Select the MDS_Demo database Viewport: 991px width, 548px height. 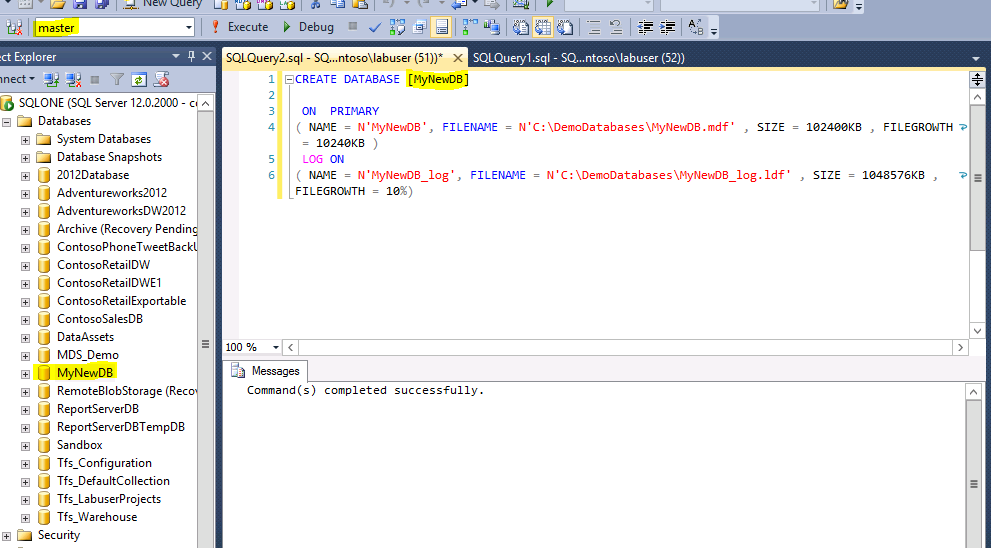click(x=87, y=355)
